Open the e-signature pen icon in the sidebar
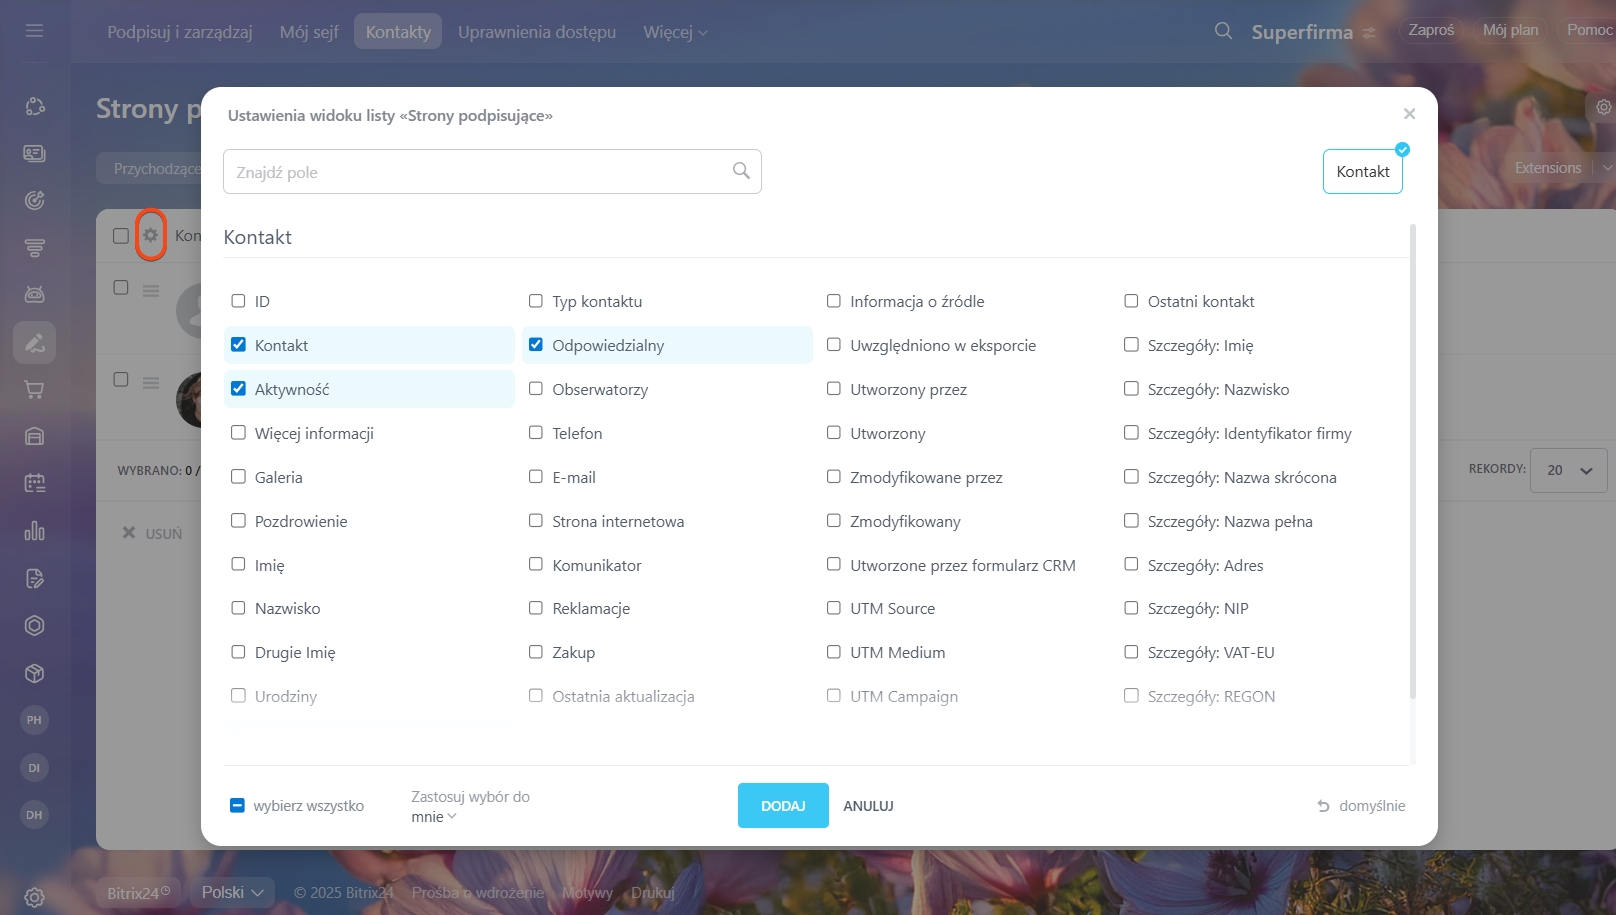1616x915 pixels. point(34,343)
